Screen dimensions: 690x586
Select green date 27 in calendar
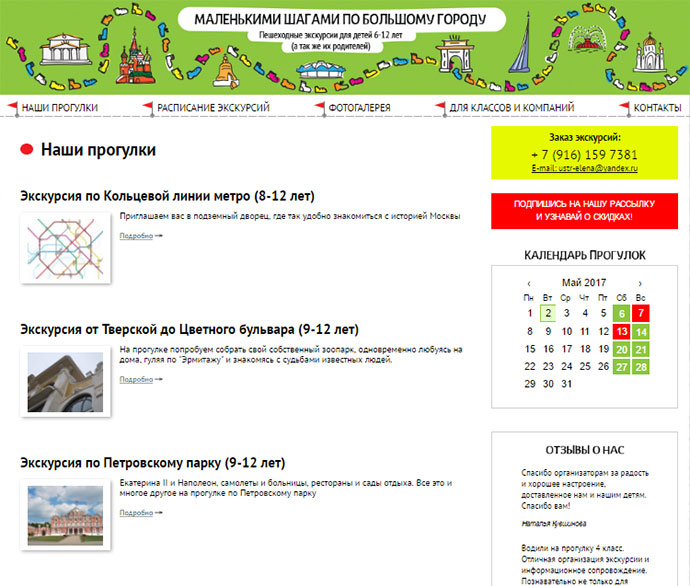coord(622,366)
